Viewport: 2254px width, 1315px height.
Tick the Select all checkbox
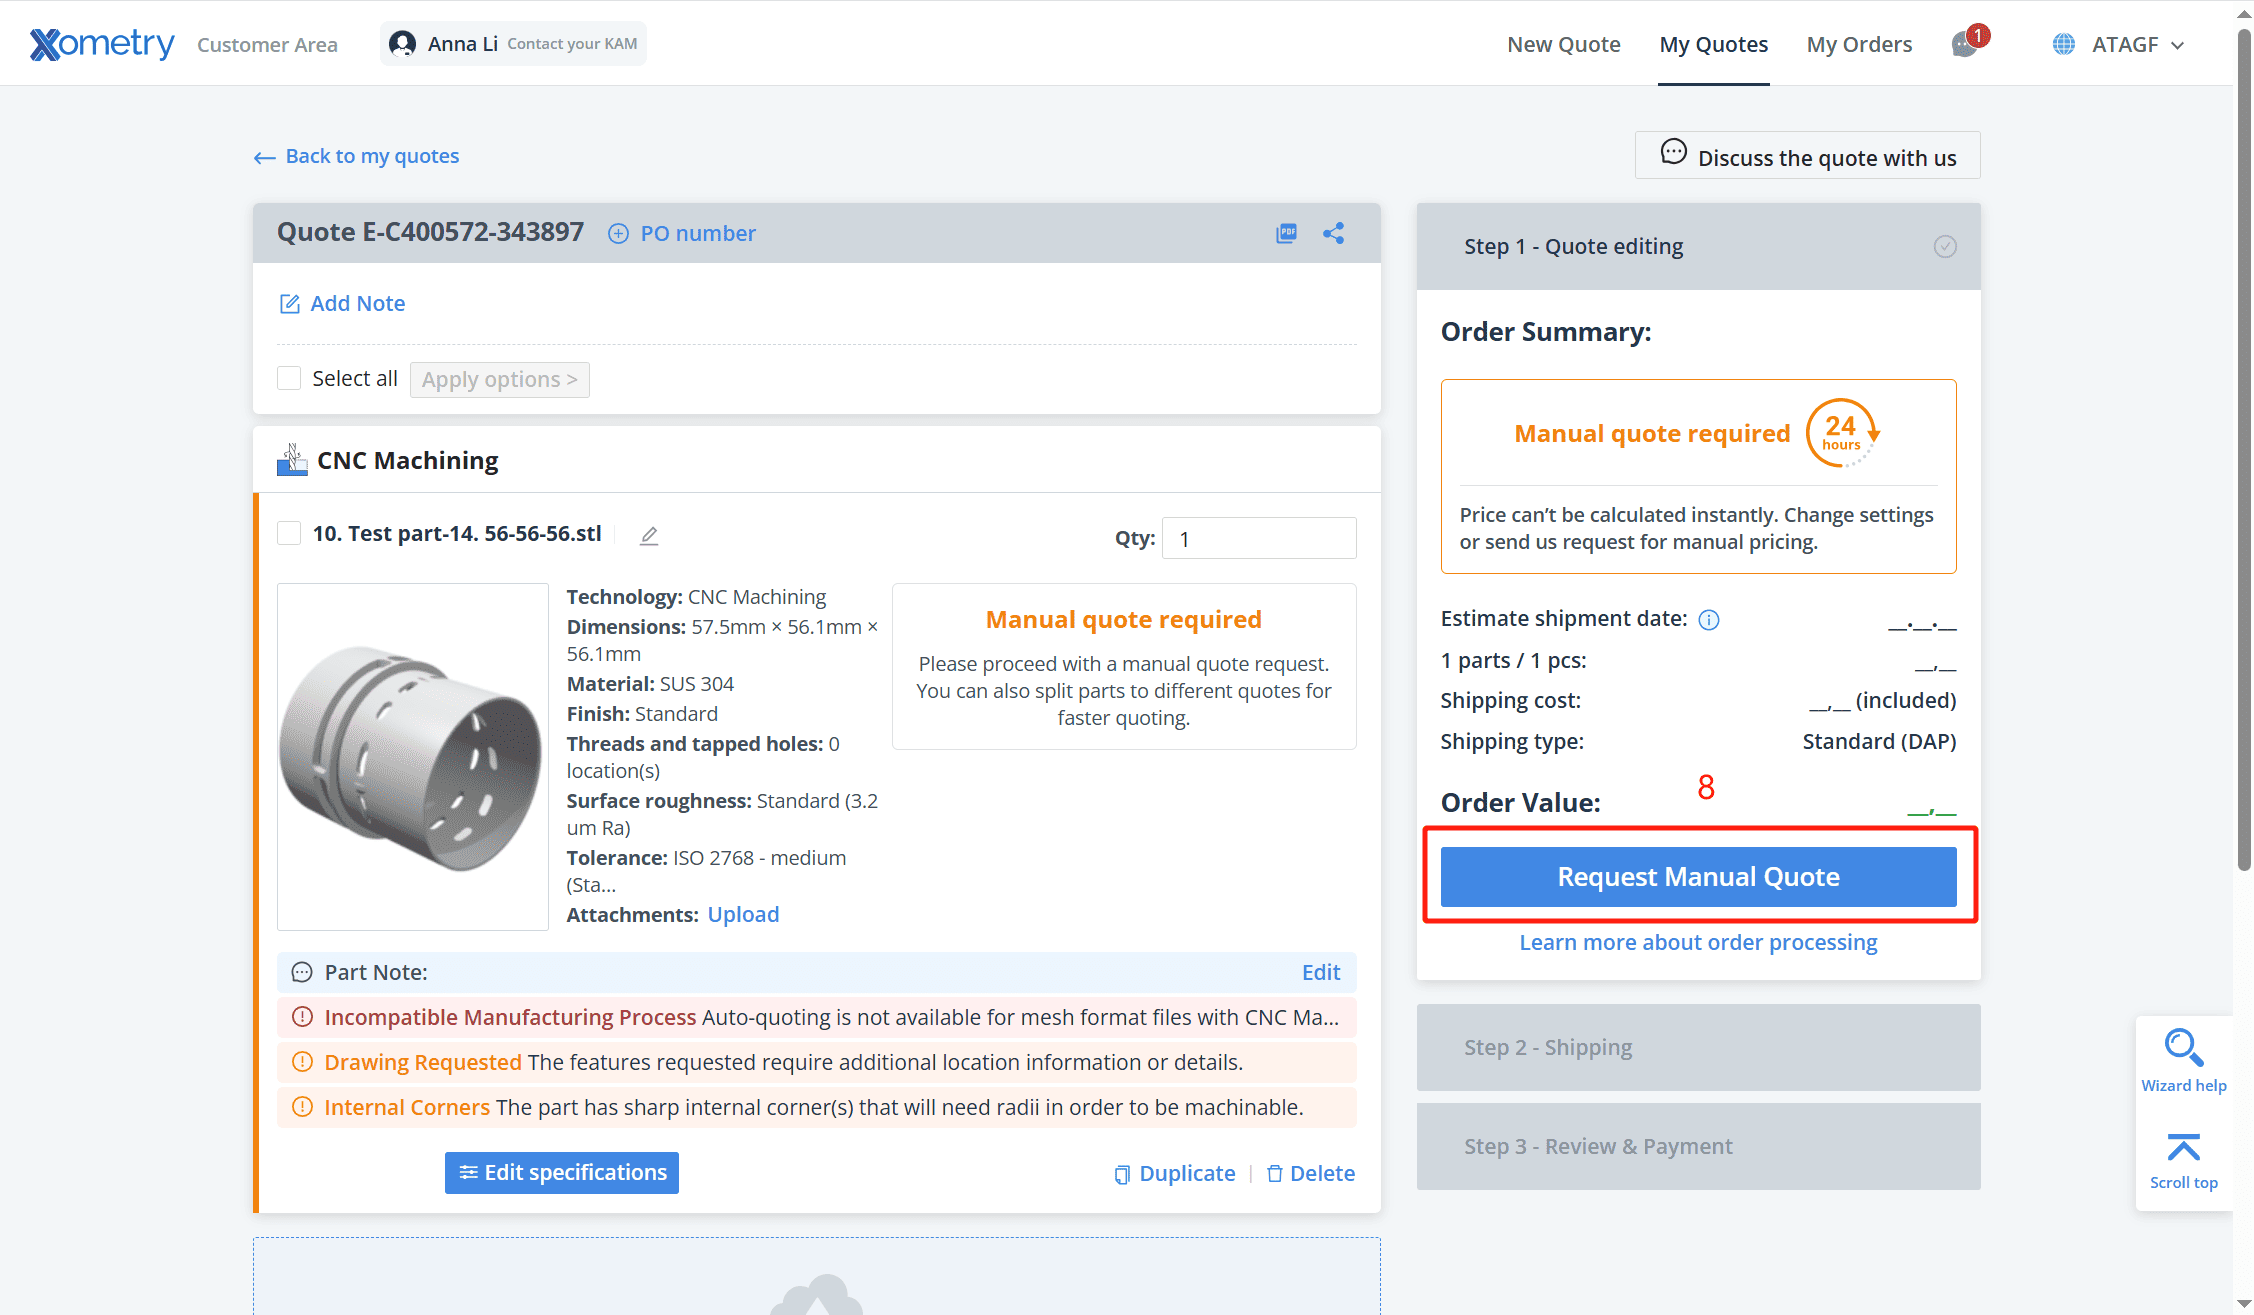[x=289, y=378]
